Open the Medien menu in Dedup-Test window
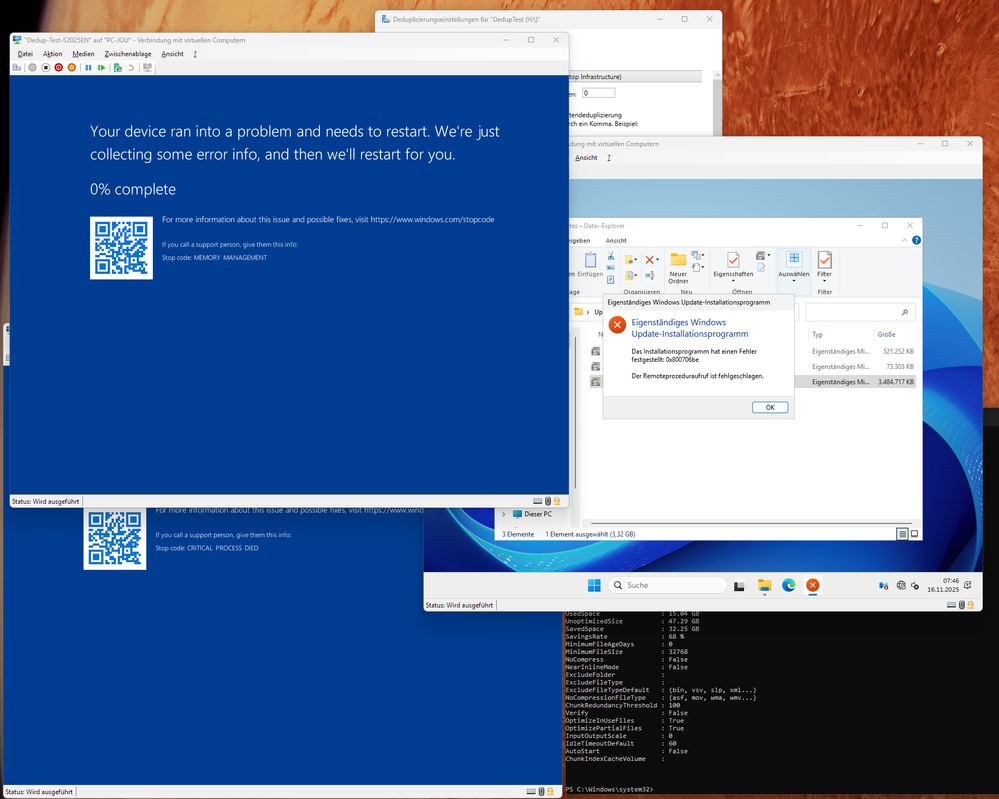The width and height of the screenshot is (999, 799). [83, 54]
